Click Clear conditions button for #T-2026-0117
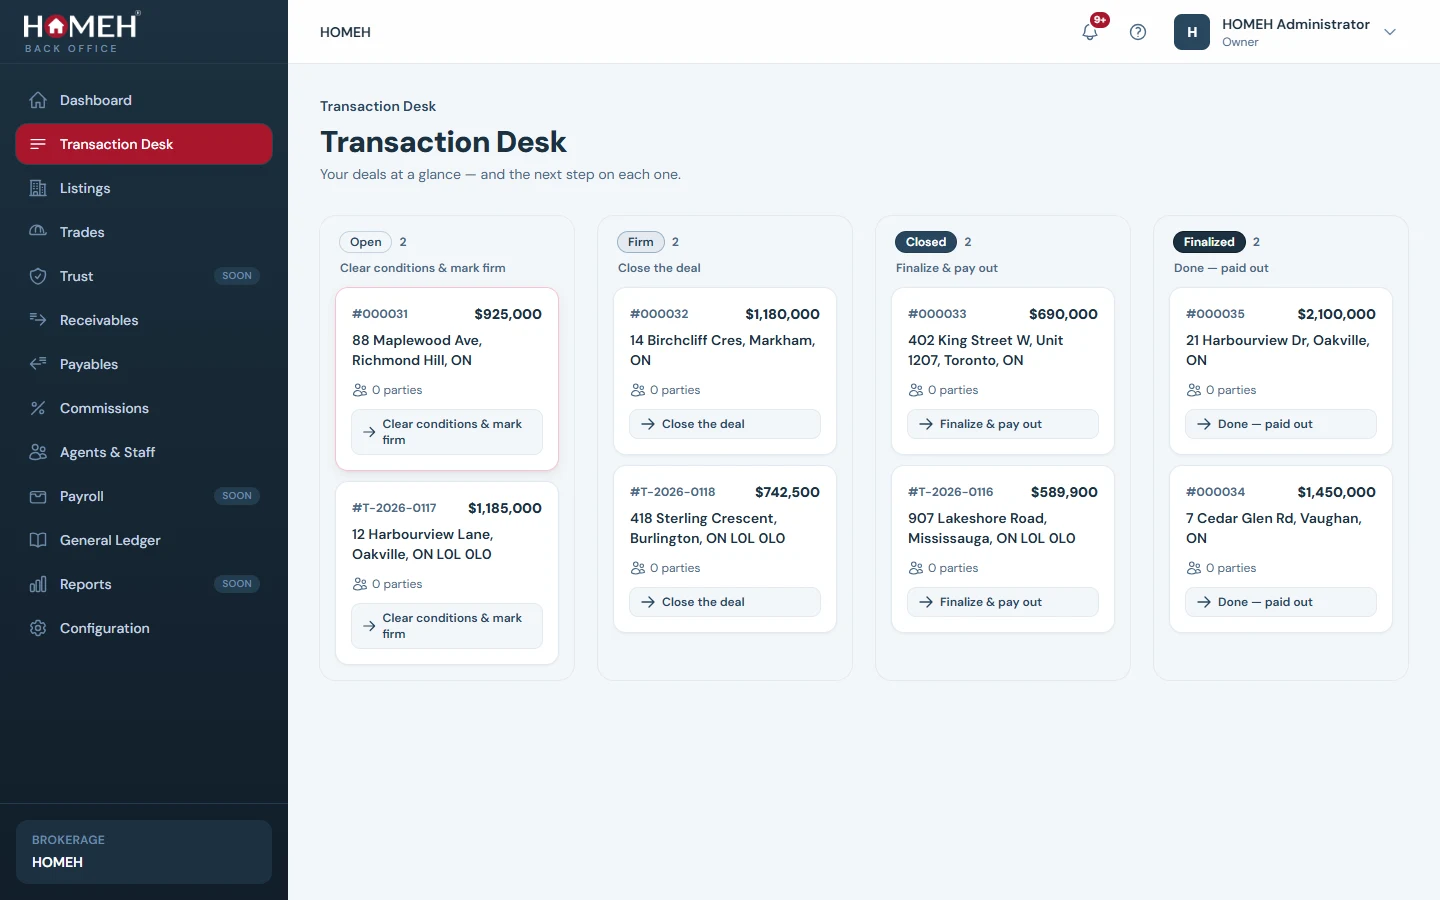 pos(447,626)
